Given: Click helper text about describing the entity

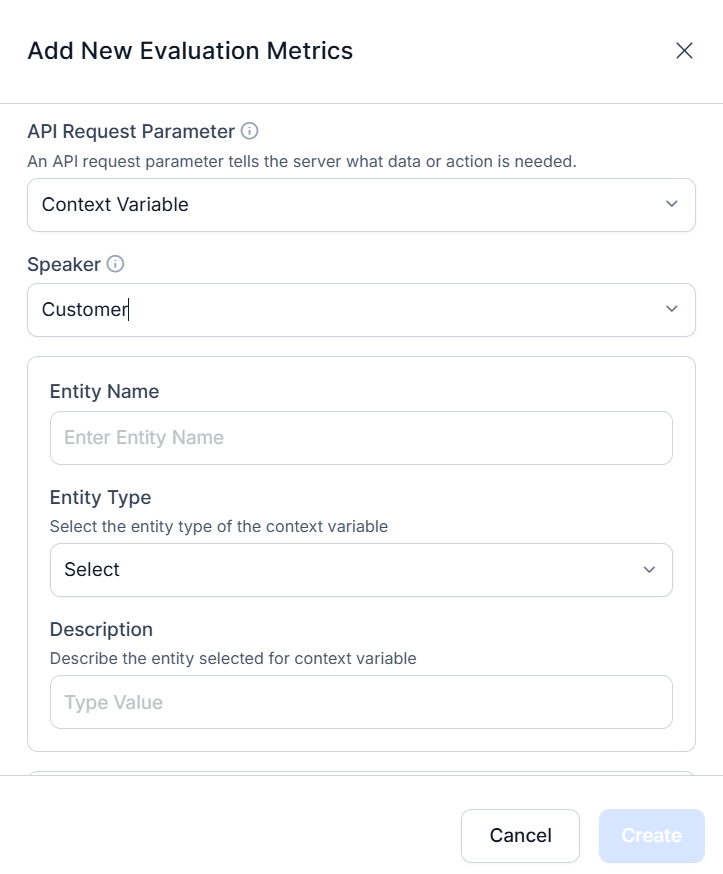Looking at the screenshot, I should (x=233, y=658).
